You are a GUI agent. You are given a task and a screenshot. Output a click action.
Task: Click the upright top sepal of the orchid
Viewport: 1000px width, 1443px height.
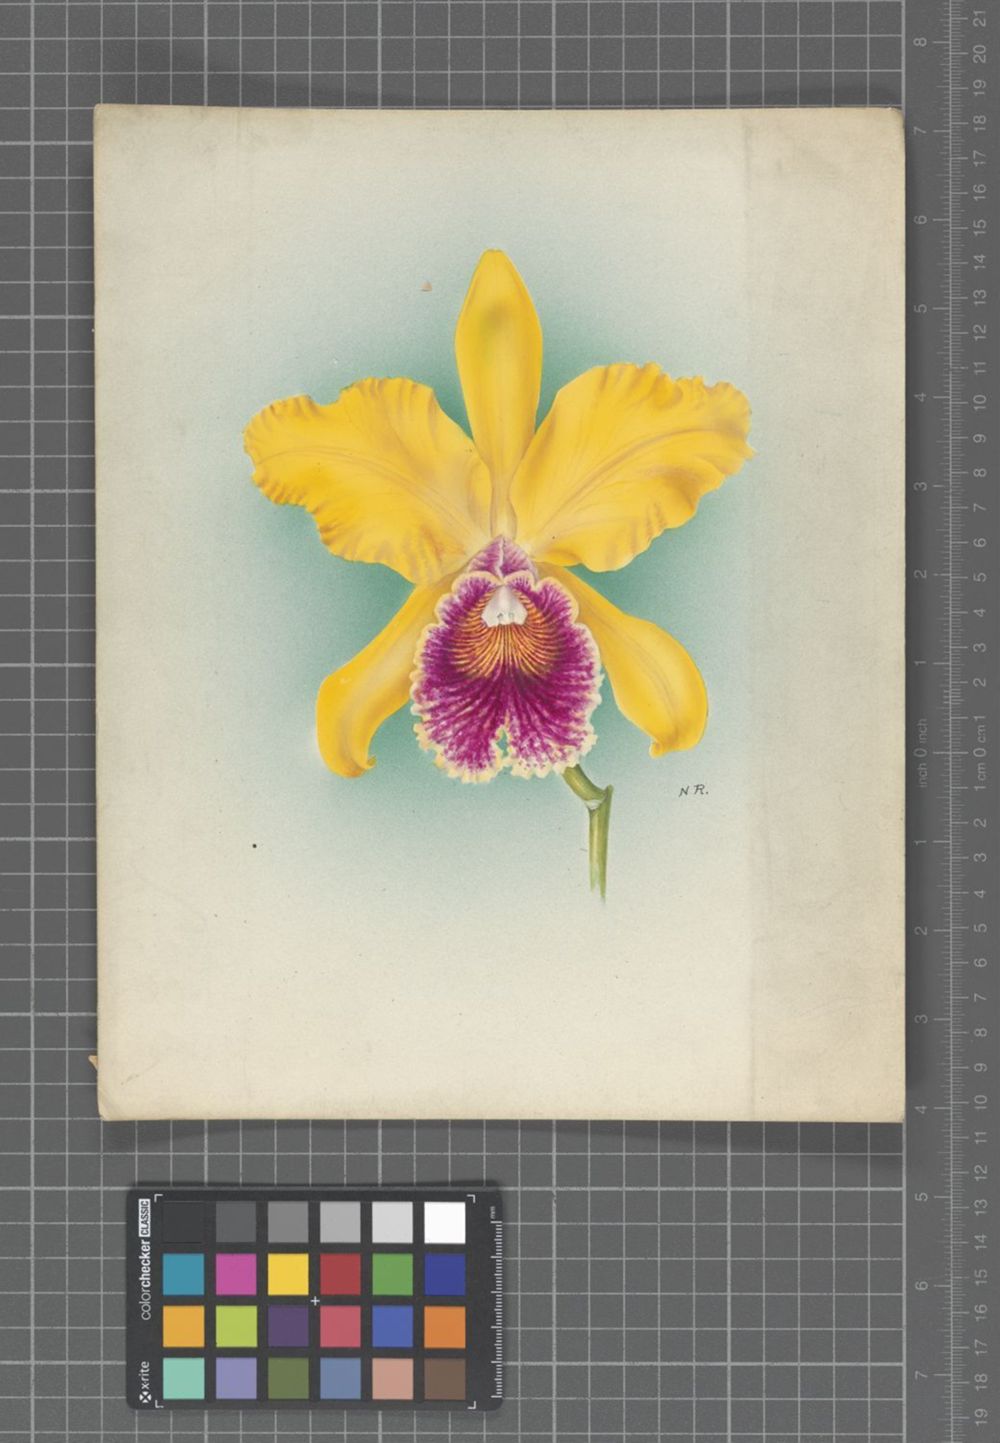[x=498, y=360]
